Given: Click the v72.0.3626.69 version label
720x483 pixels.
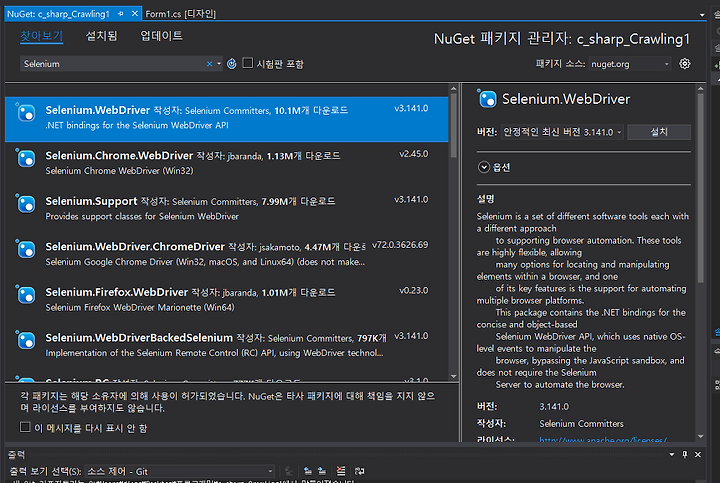Looking at the screenshot, I should click(x=399, y=245).
